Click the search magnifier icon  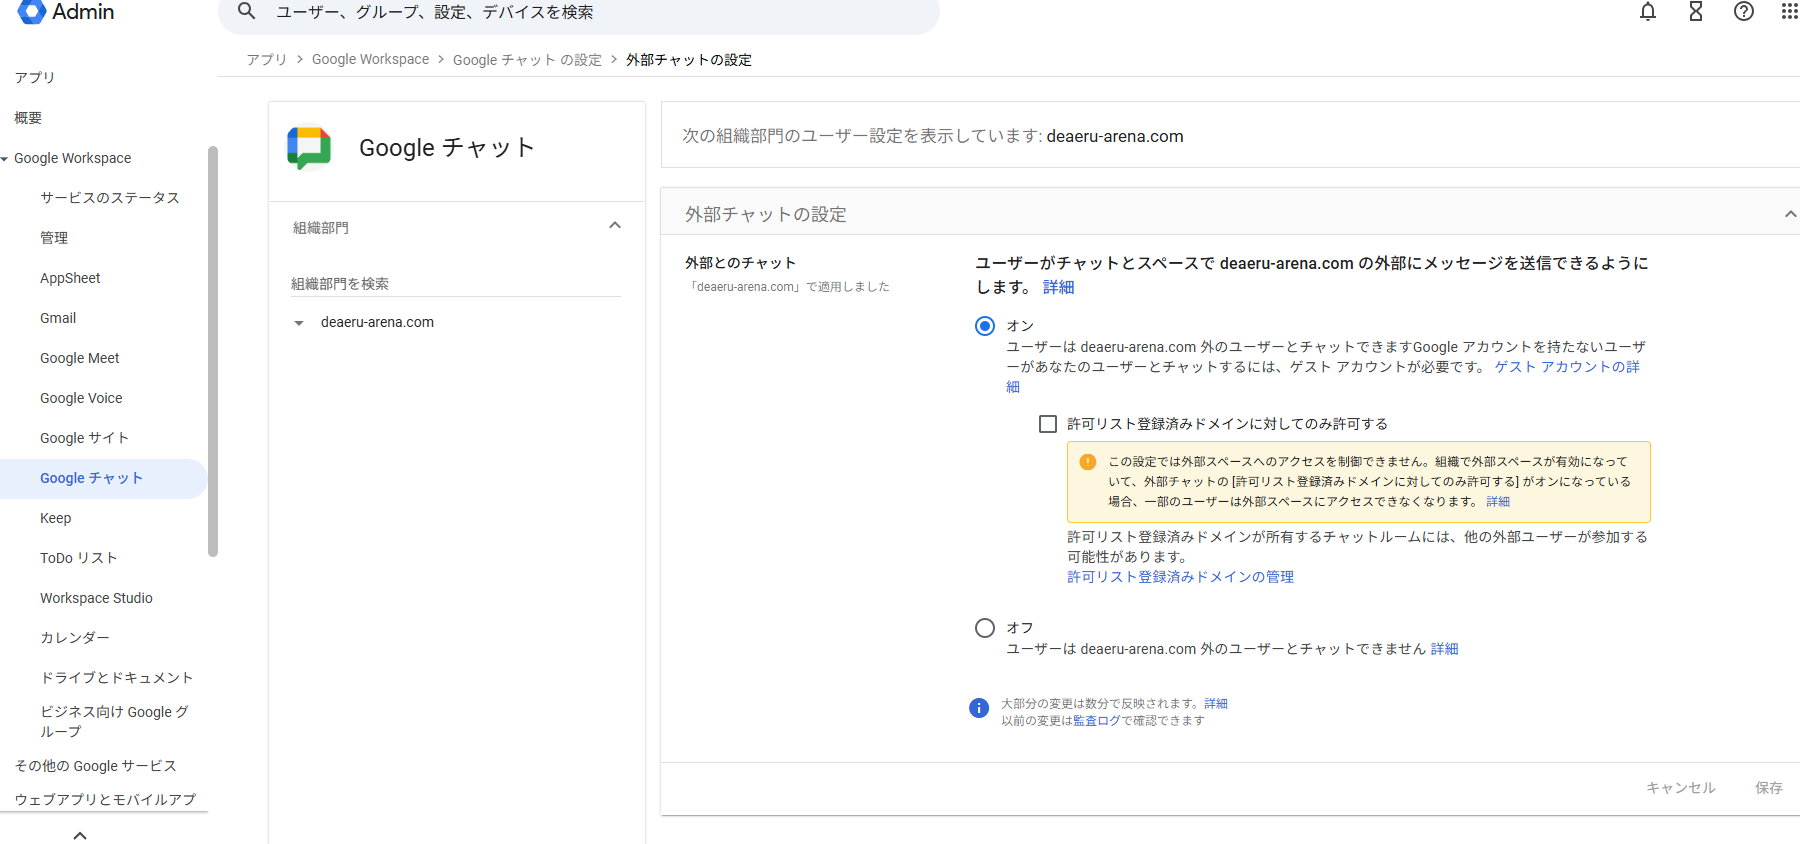pyautogui.click(x=246, y=12)
